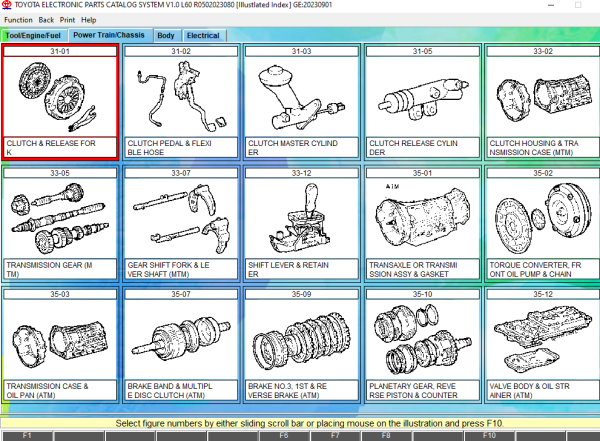Open the Help menu
600x441 pixels.
pyautogui.click(x=88, y=20)
